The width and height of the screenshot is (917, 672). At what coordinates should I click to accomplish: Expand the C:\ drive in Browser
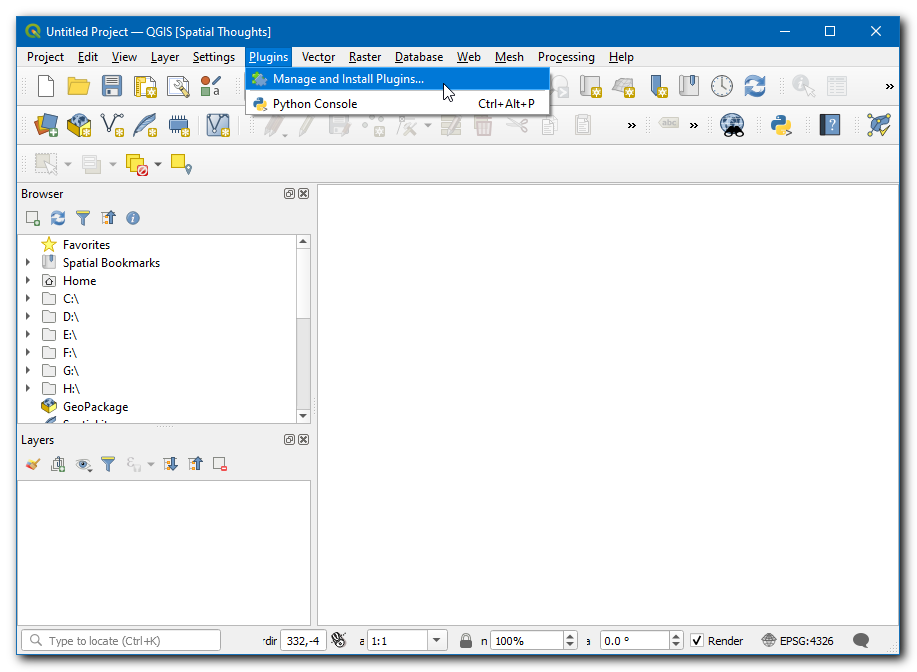click(28, 299)
